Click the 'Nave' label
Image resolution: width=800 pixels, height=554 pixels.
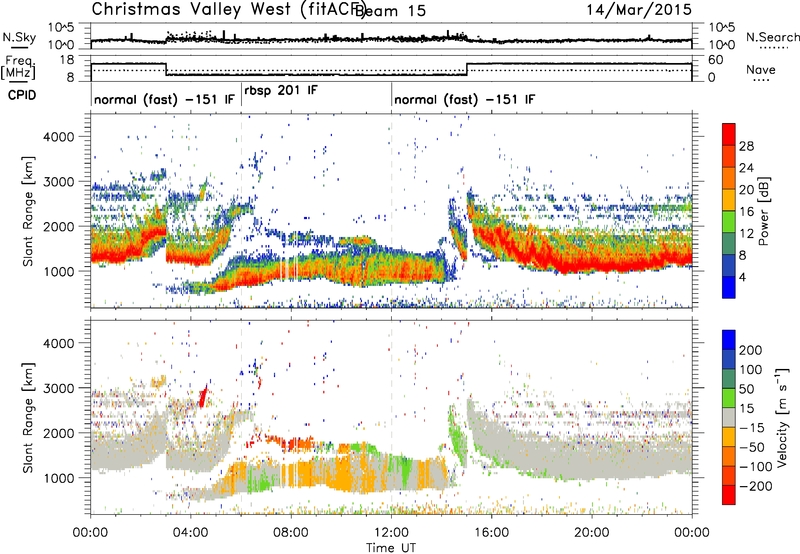pyautogui.click(x=761, y=69)
